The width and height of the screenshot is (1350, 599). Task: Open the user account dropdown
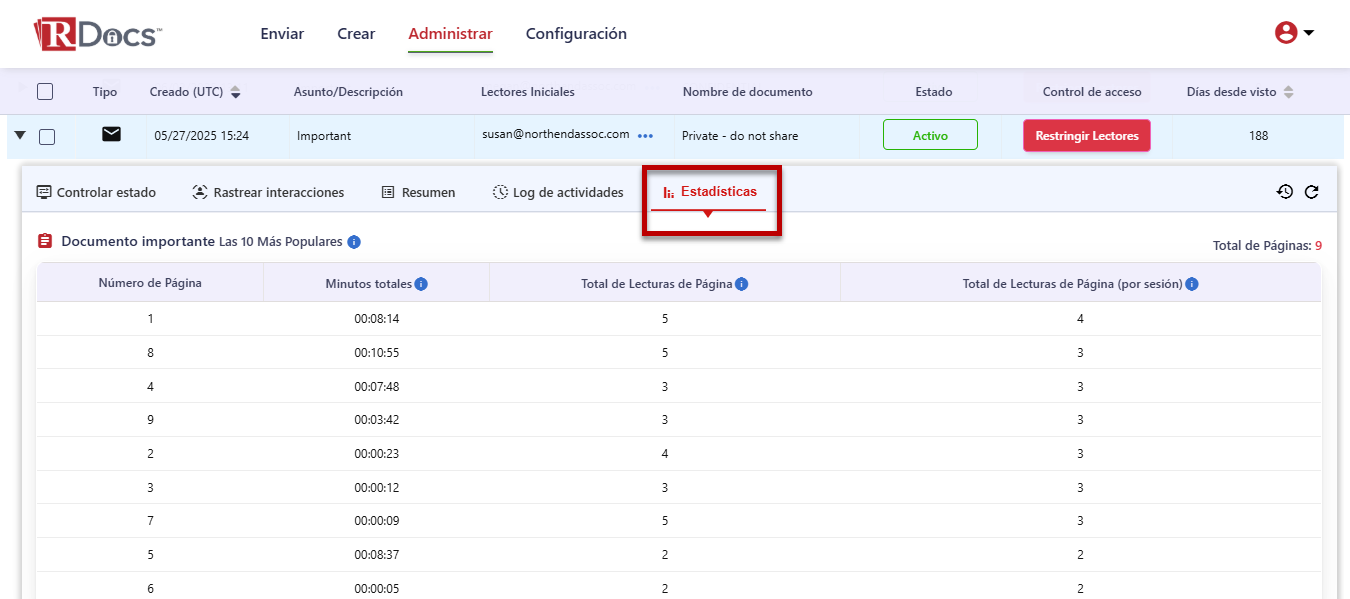coord(1294,33)
